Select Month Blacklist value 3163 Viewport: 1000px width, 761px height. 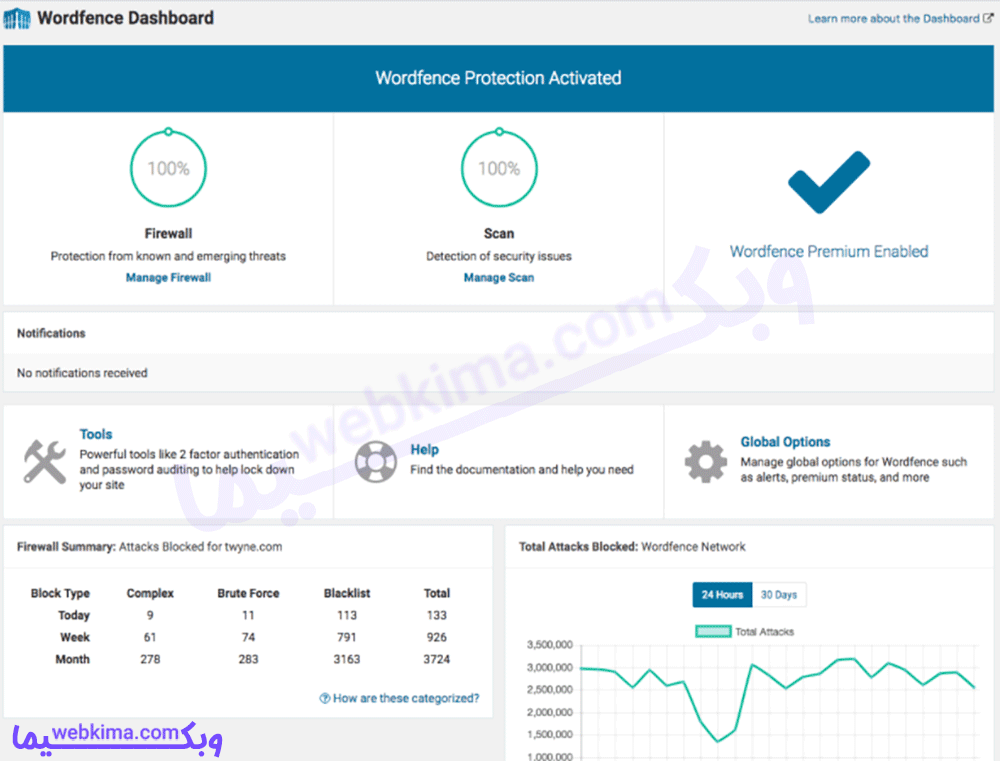(346, 659)
